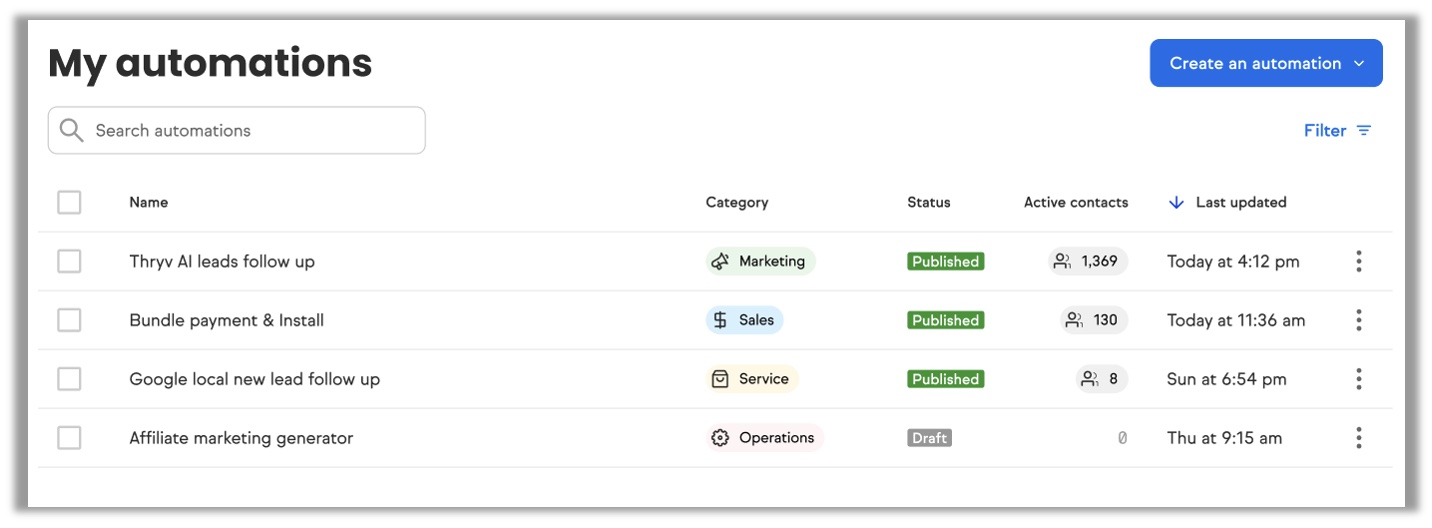This screenshot has height=528, width=1432.
Task: Click the Filter link
Action: [1325, 131]
